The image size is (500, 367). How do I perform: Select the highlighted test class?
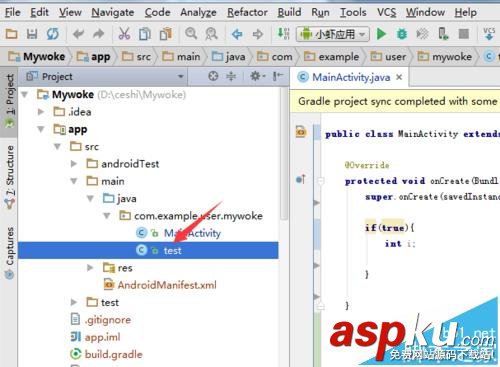tap(148, 250)
